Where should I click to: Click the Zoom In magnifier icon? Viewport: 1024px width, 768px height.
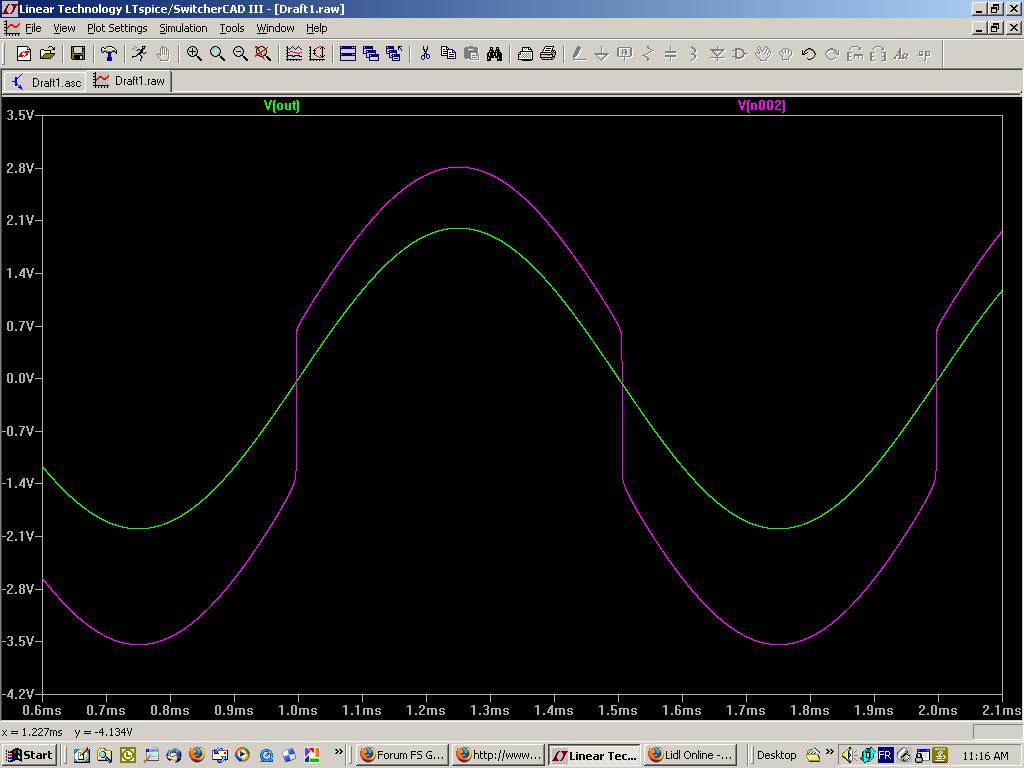(194, 54)
